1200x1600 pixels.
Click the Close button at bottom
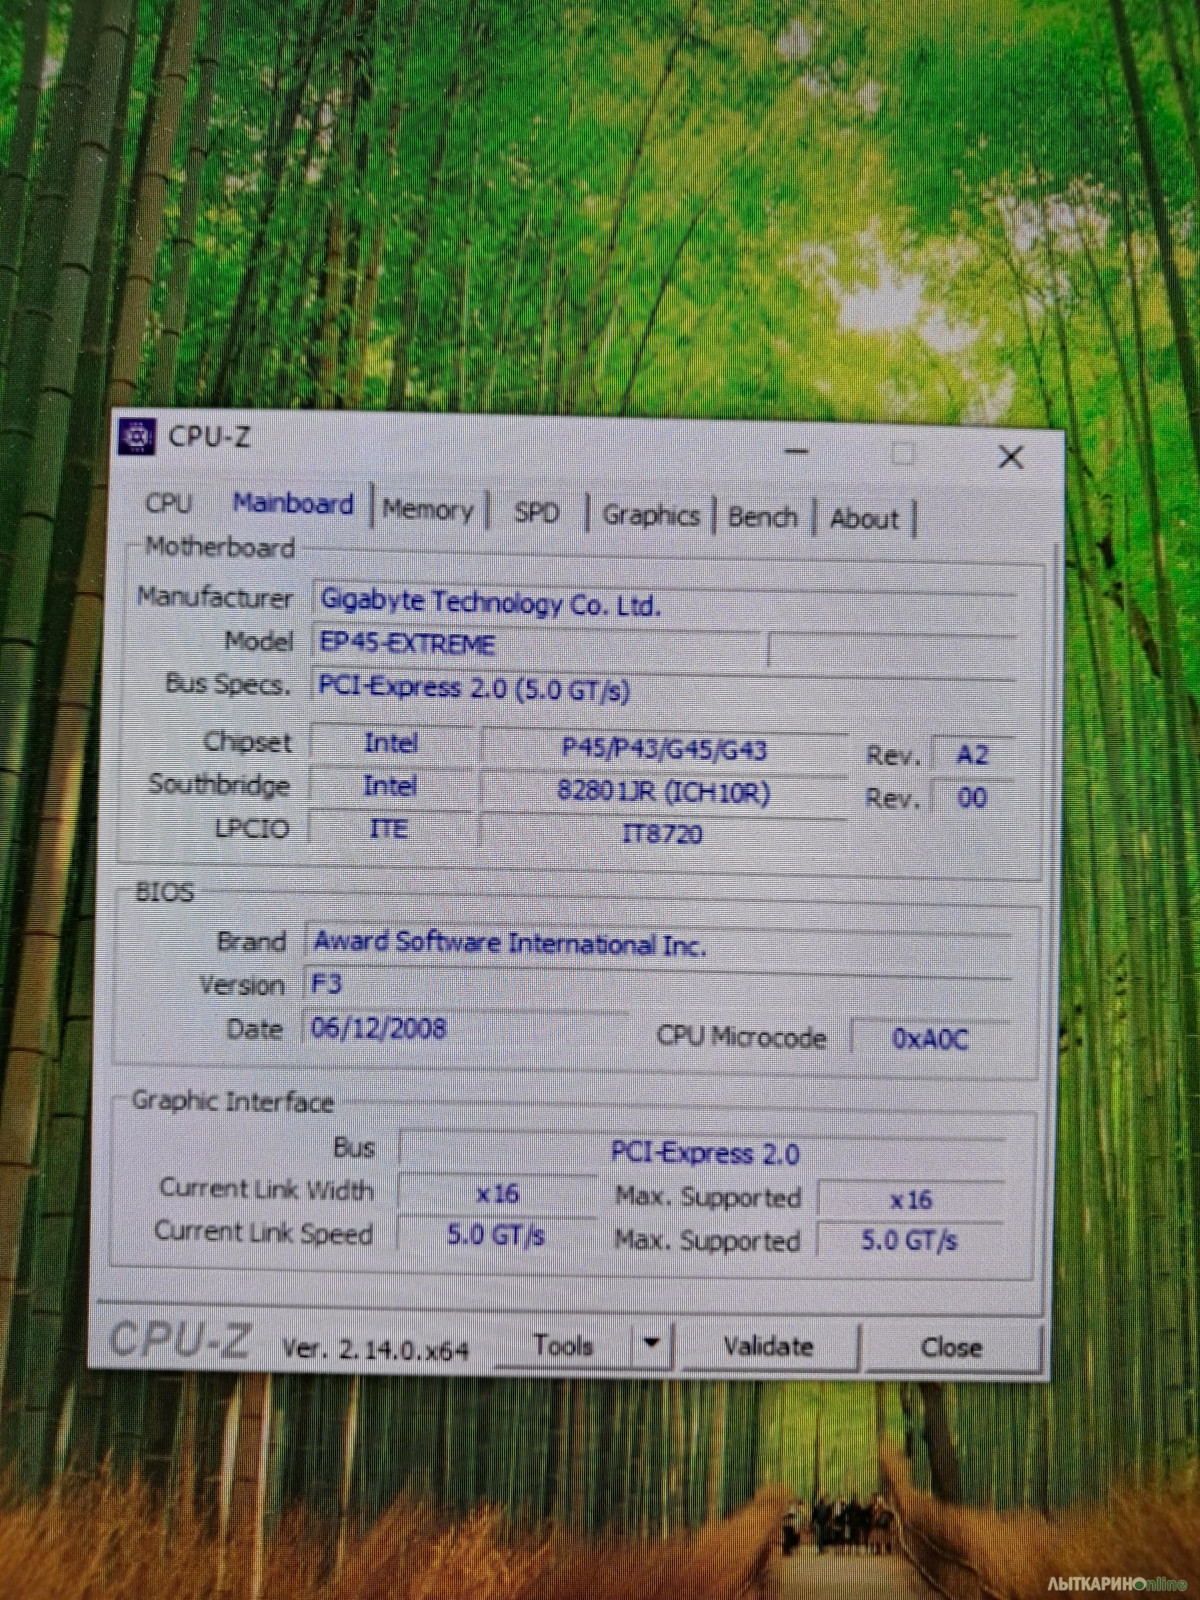click(951, 1348)
